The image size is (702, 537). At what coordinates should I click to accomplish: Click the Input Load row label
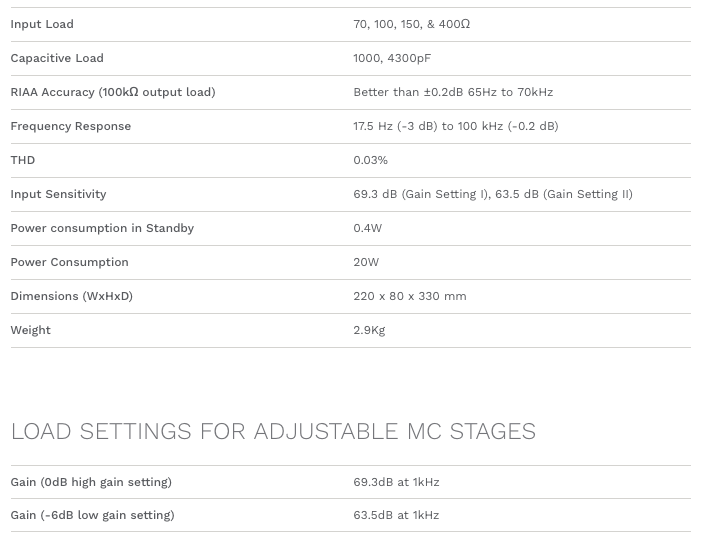[x=42, y=24]
